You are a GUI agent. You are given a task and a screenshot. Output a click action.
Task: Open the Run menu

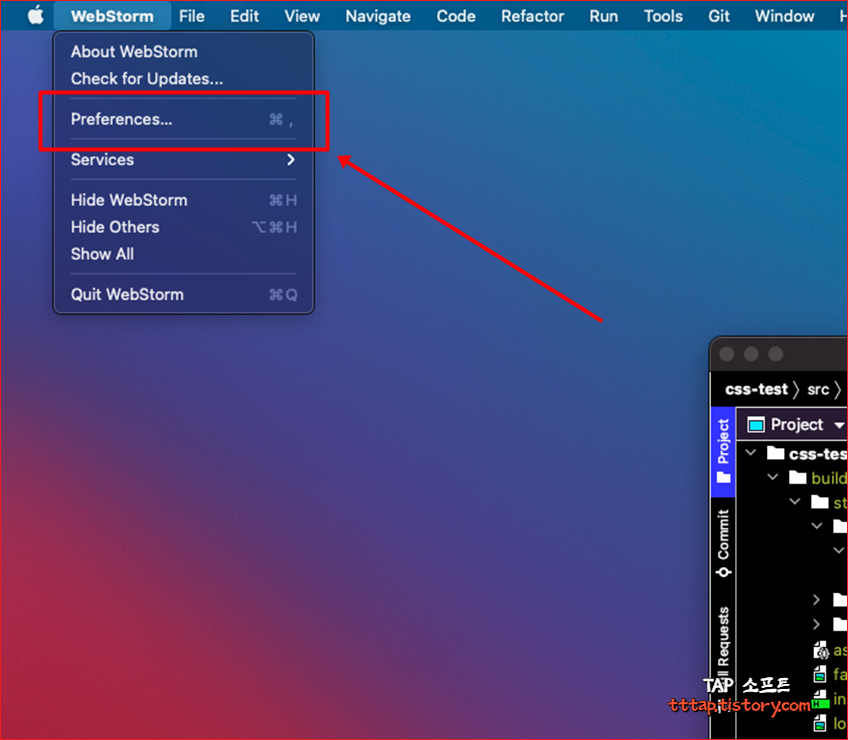[x=604, y=16]
